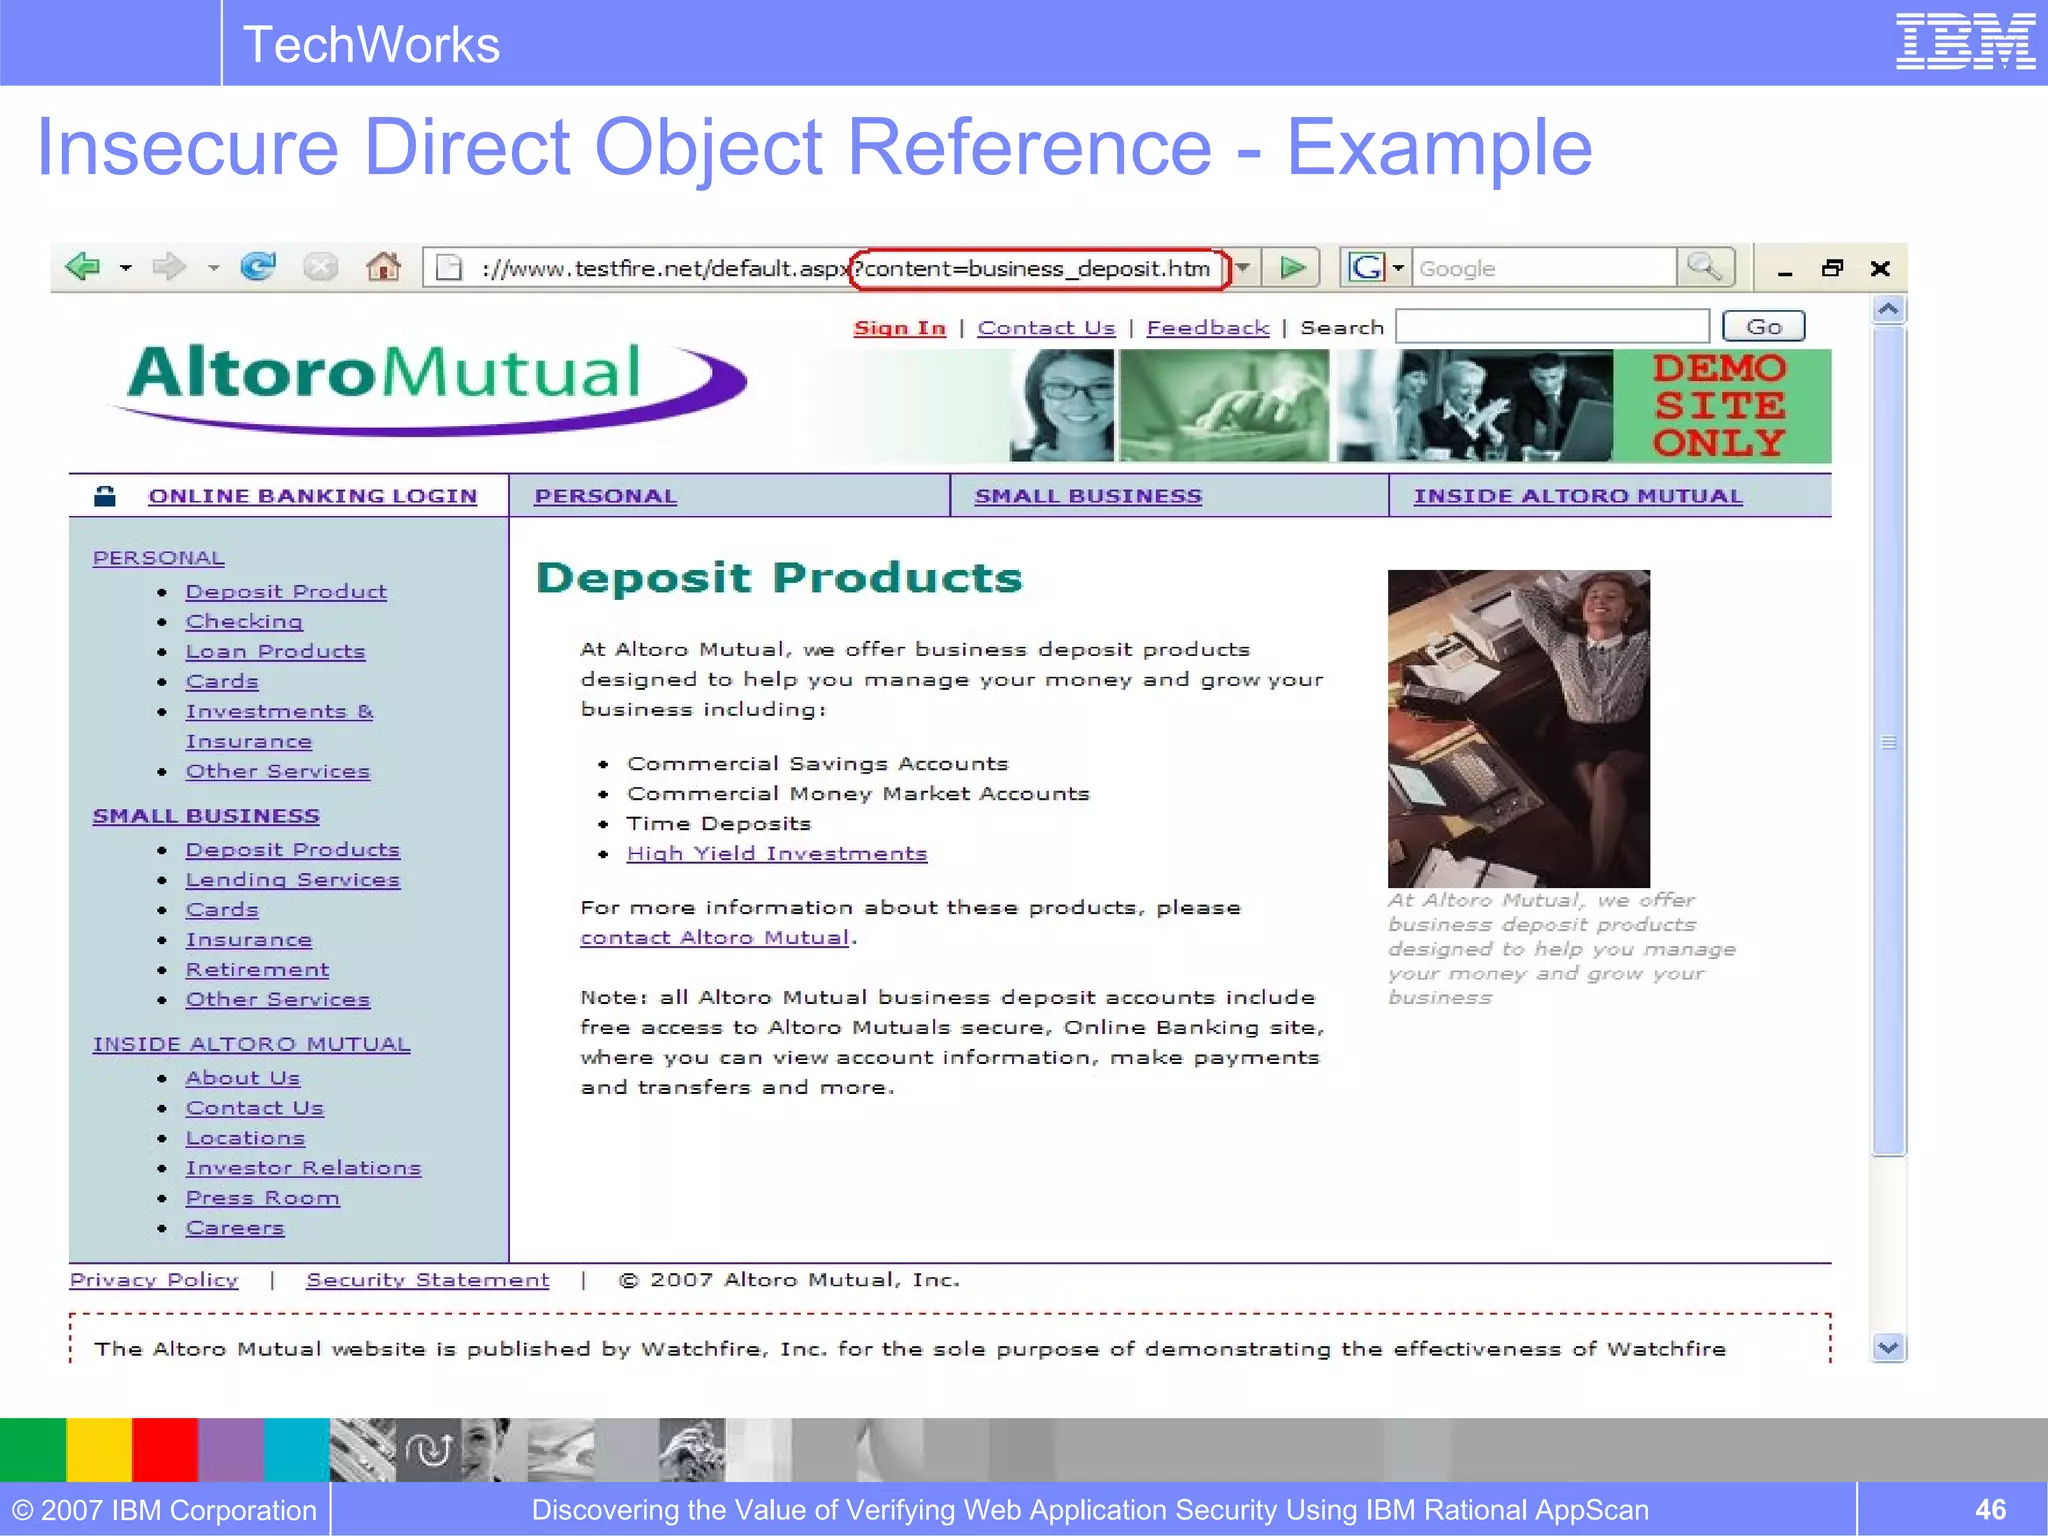Open the search engine selector dropdown
The height and width of the screenshot is (1536, 2048).
click(1398, 268)
